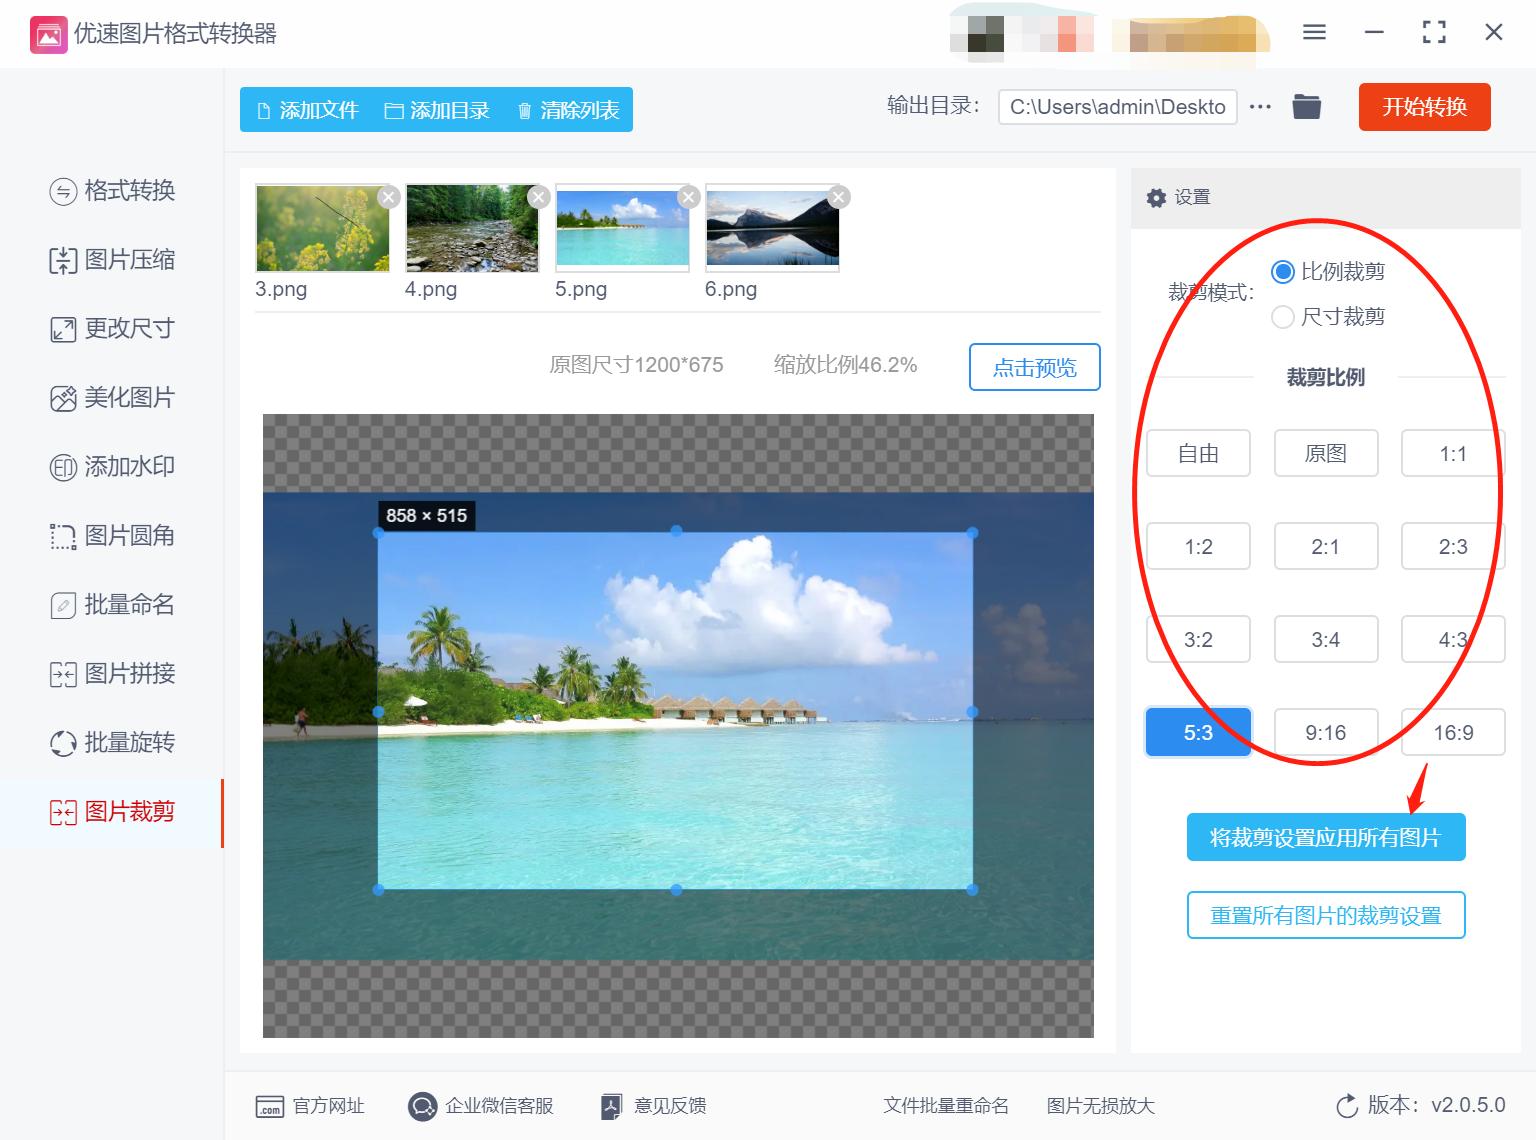This screenshot has height=1140, width=1536.
Task: Click 重置所有图片的裁剪设置 button
Action: click(1326, 915)
